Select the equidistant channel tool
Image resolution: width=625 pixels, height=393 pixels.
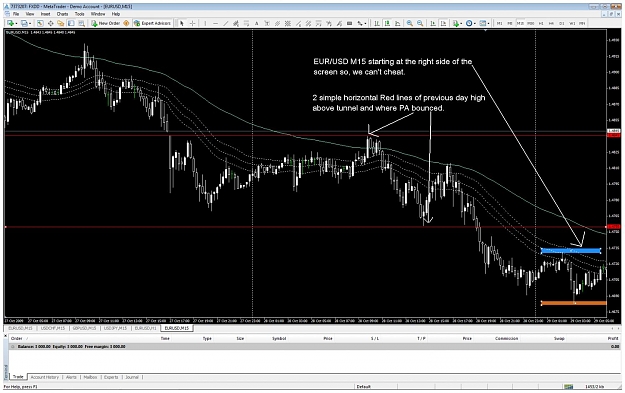tap(236, 23)
